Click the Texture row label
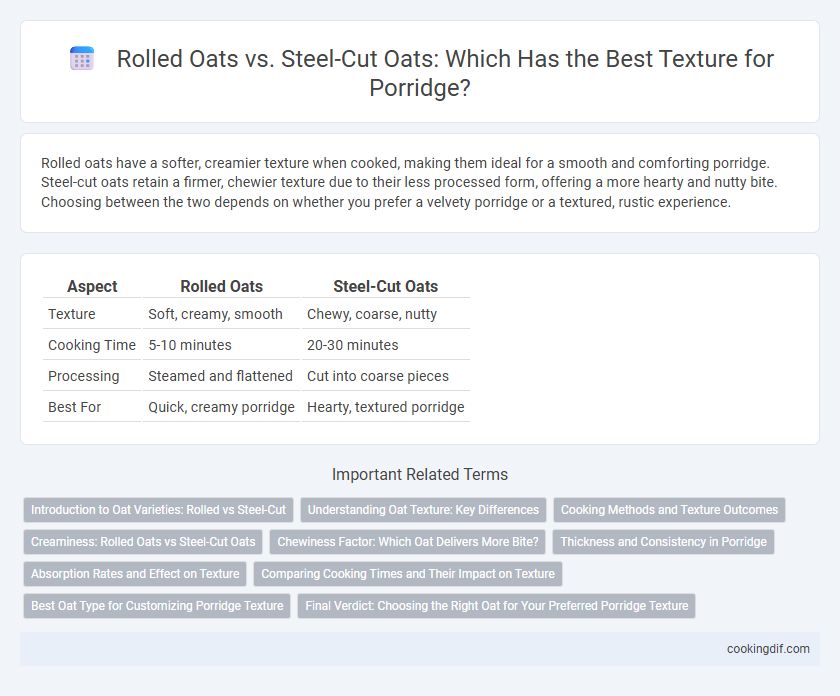840x696 pixels. [x=72, y=314]
